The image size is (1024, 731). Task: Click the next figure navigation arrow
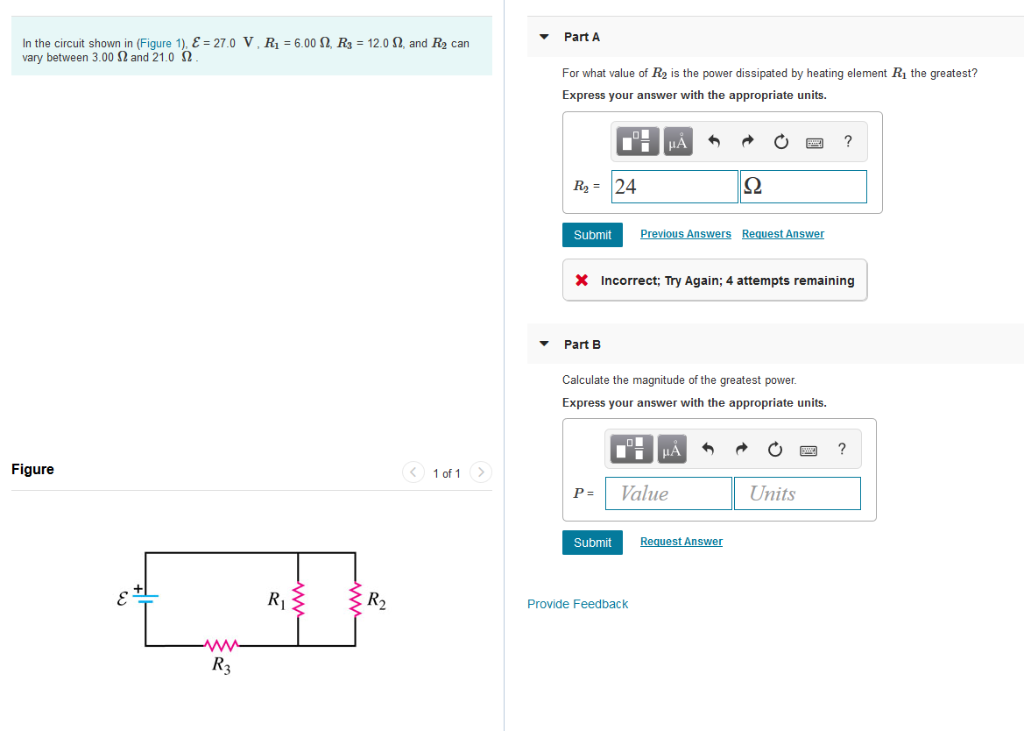click(480, 472)
